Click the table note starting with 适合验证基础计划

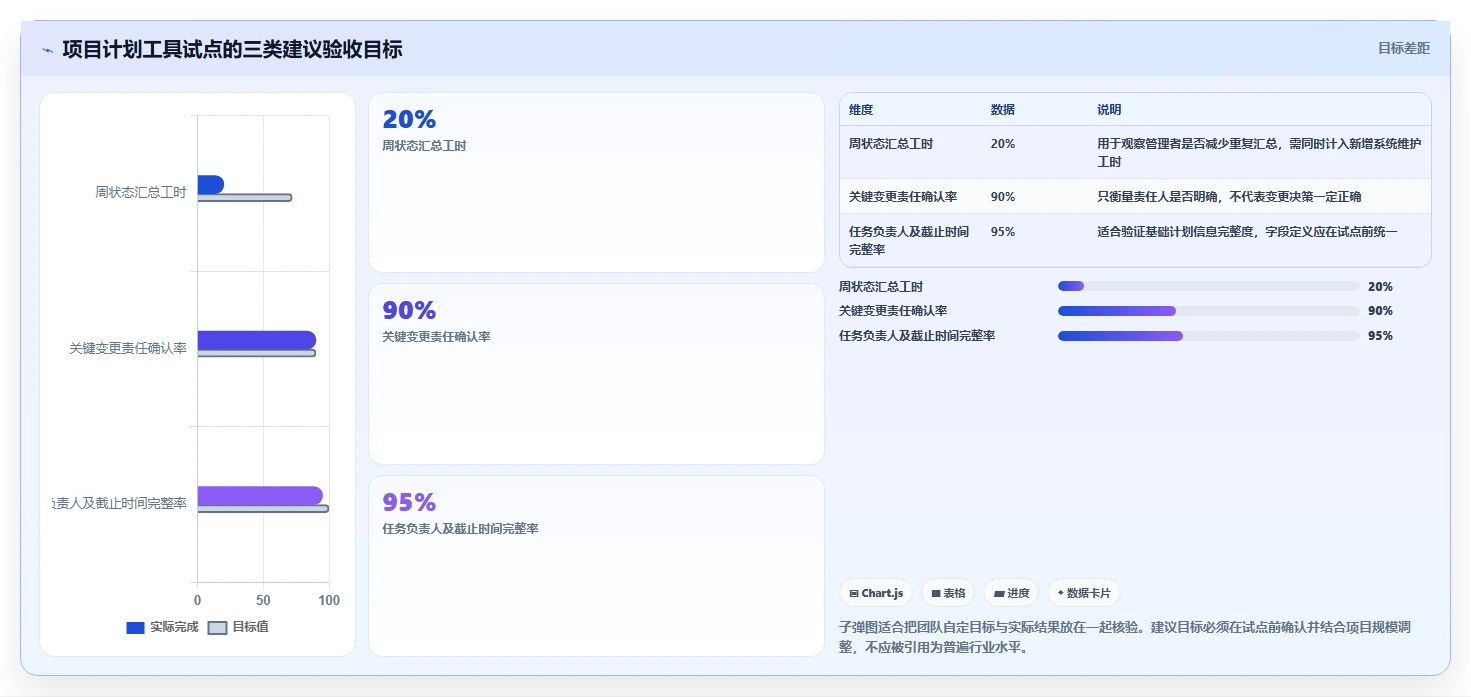(x=1247, y=232)
